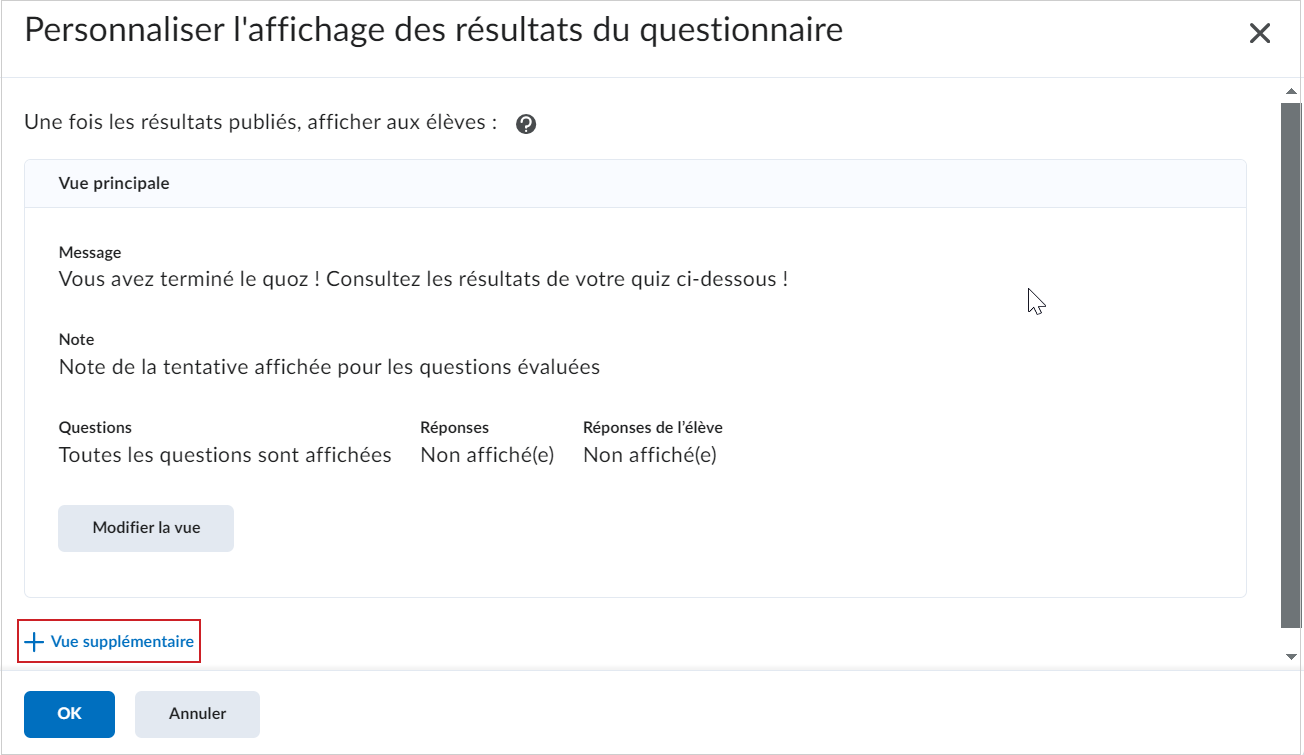Image resolution: width=1304 pixels, height=755 pixels.
Task: Click the vertical scrollbar thumb
Action: tap(1291, 364)
